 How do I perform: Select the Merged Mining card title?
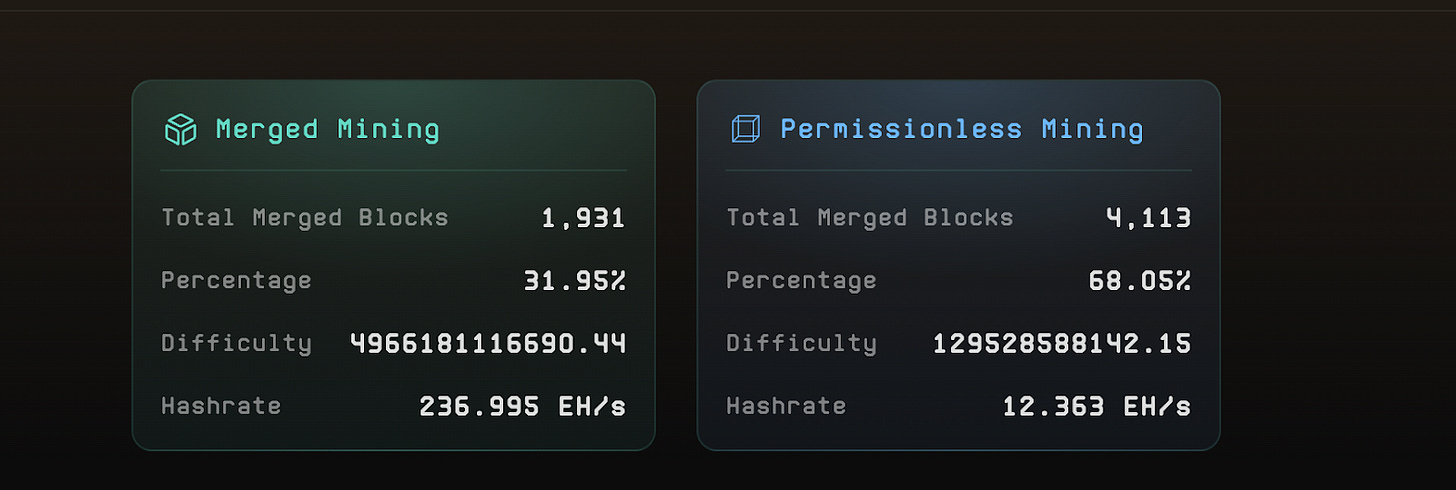(x=327, y=129)
